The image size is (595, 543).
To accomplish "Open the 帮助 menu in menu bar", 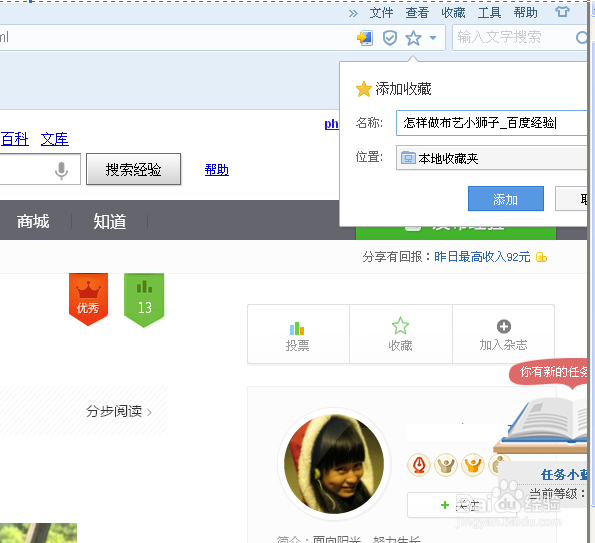I will pyautogui.click(x=526, y=13).
